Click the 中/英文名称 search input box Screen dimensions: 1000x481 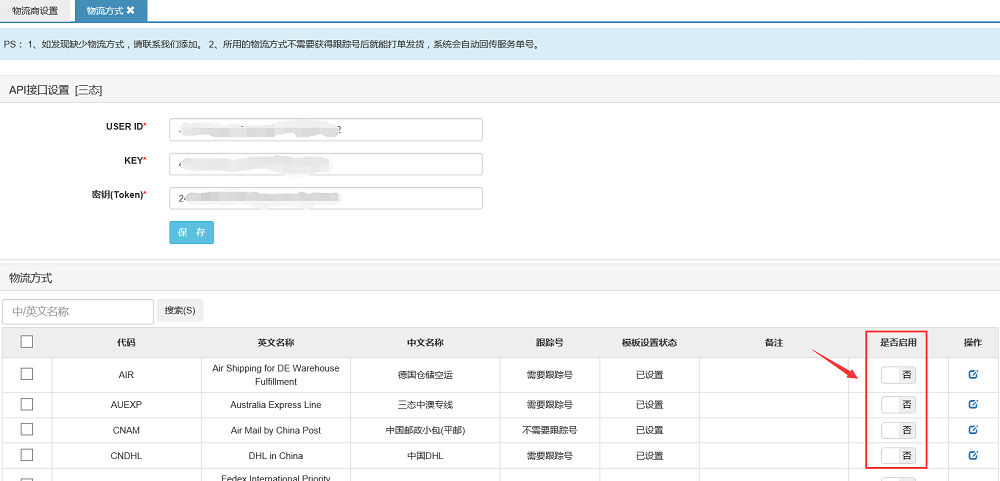[78, 312]
